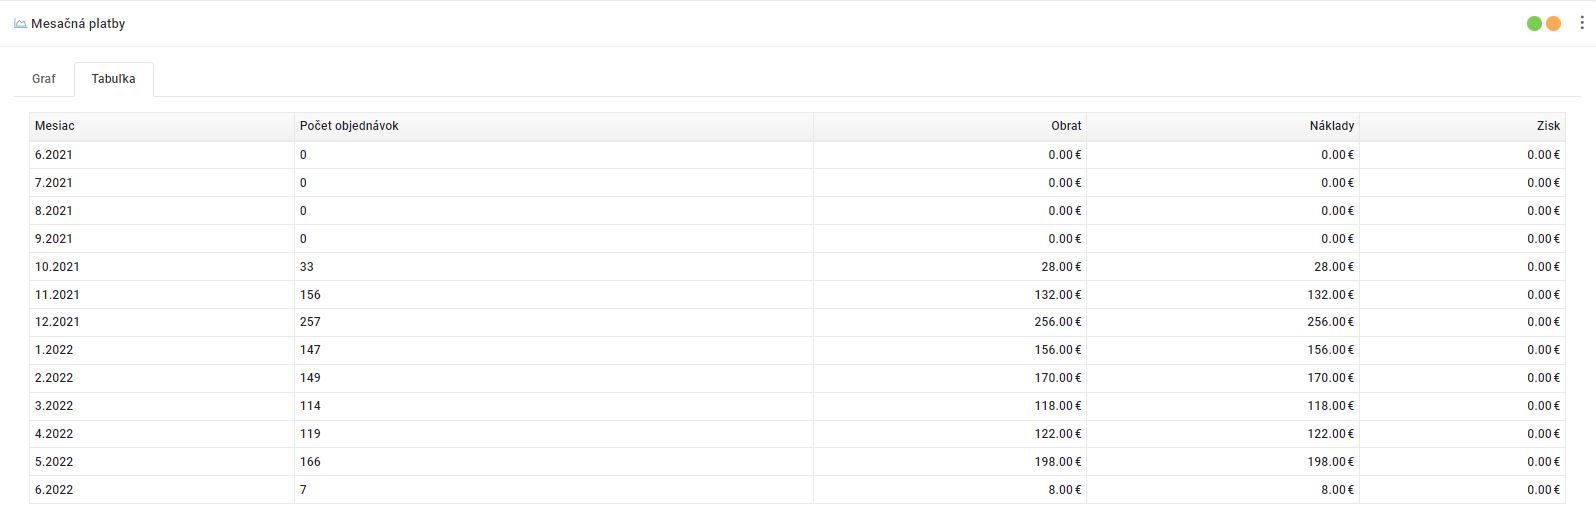Click the Náklady column header
1596x527 pixels.
[x=1331, y=126]
